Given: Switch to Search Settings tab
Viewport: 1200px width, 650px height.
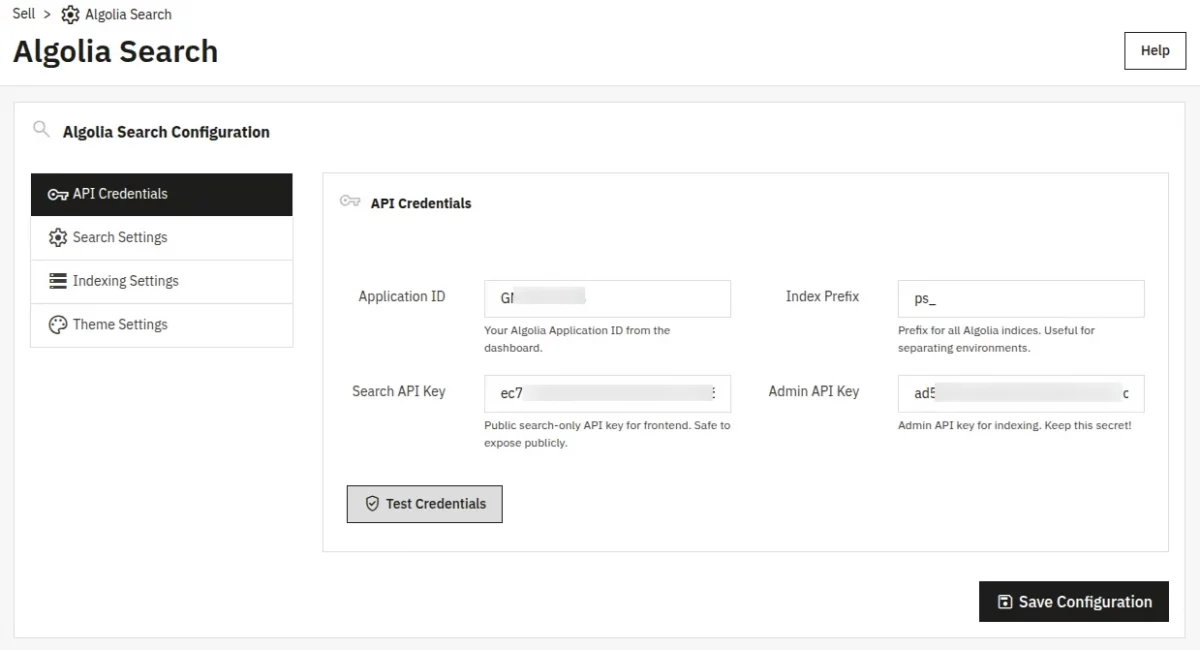Looking at the screenshot, I should [x=161, y=238].
